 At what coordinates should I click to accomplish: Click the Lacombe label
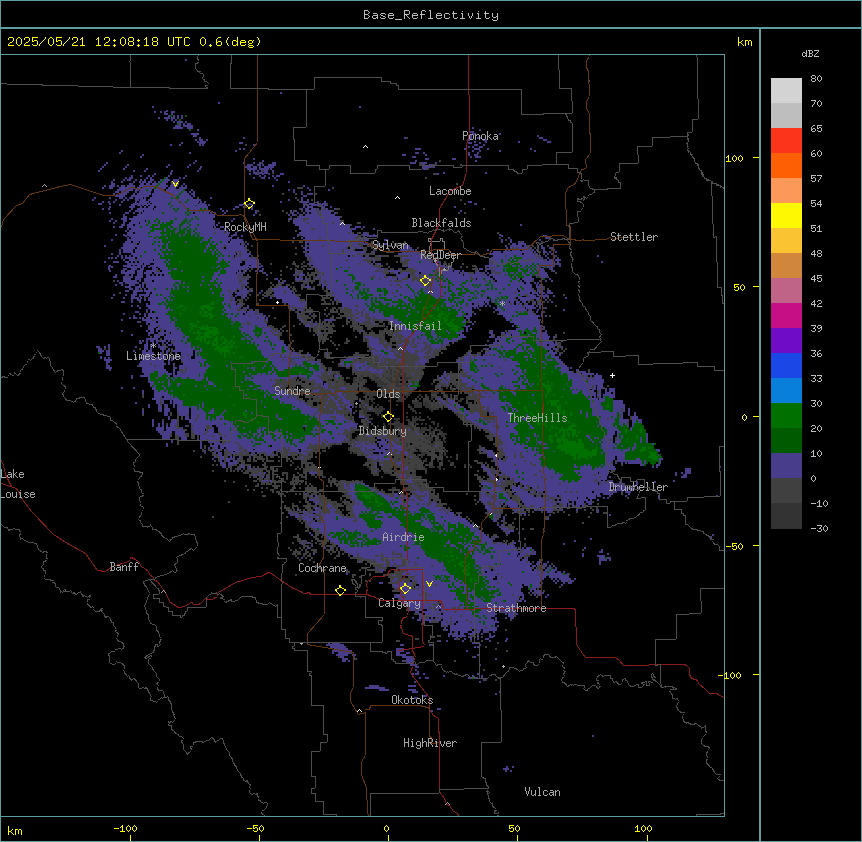(450, 191)
